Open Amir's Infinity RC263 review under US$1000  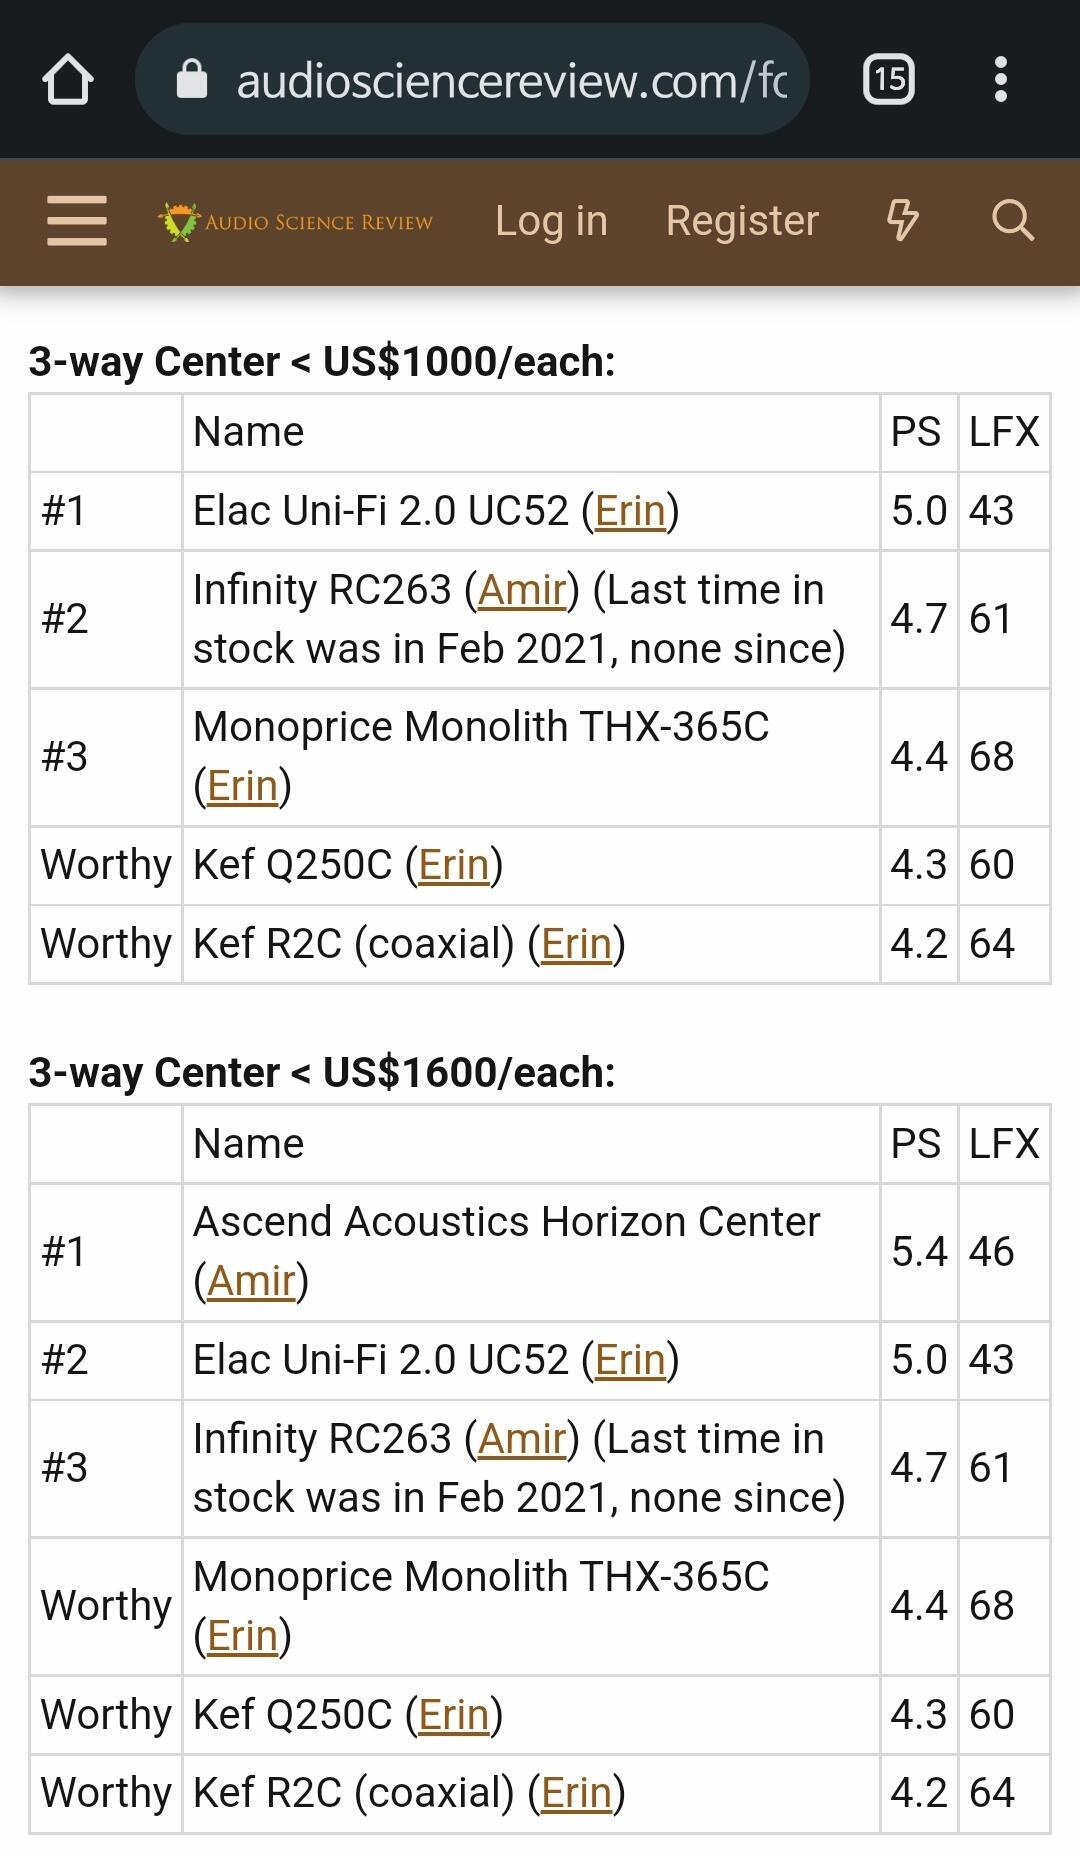[x=522, y=590]
